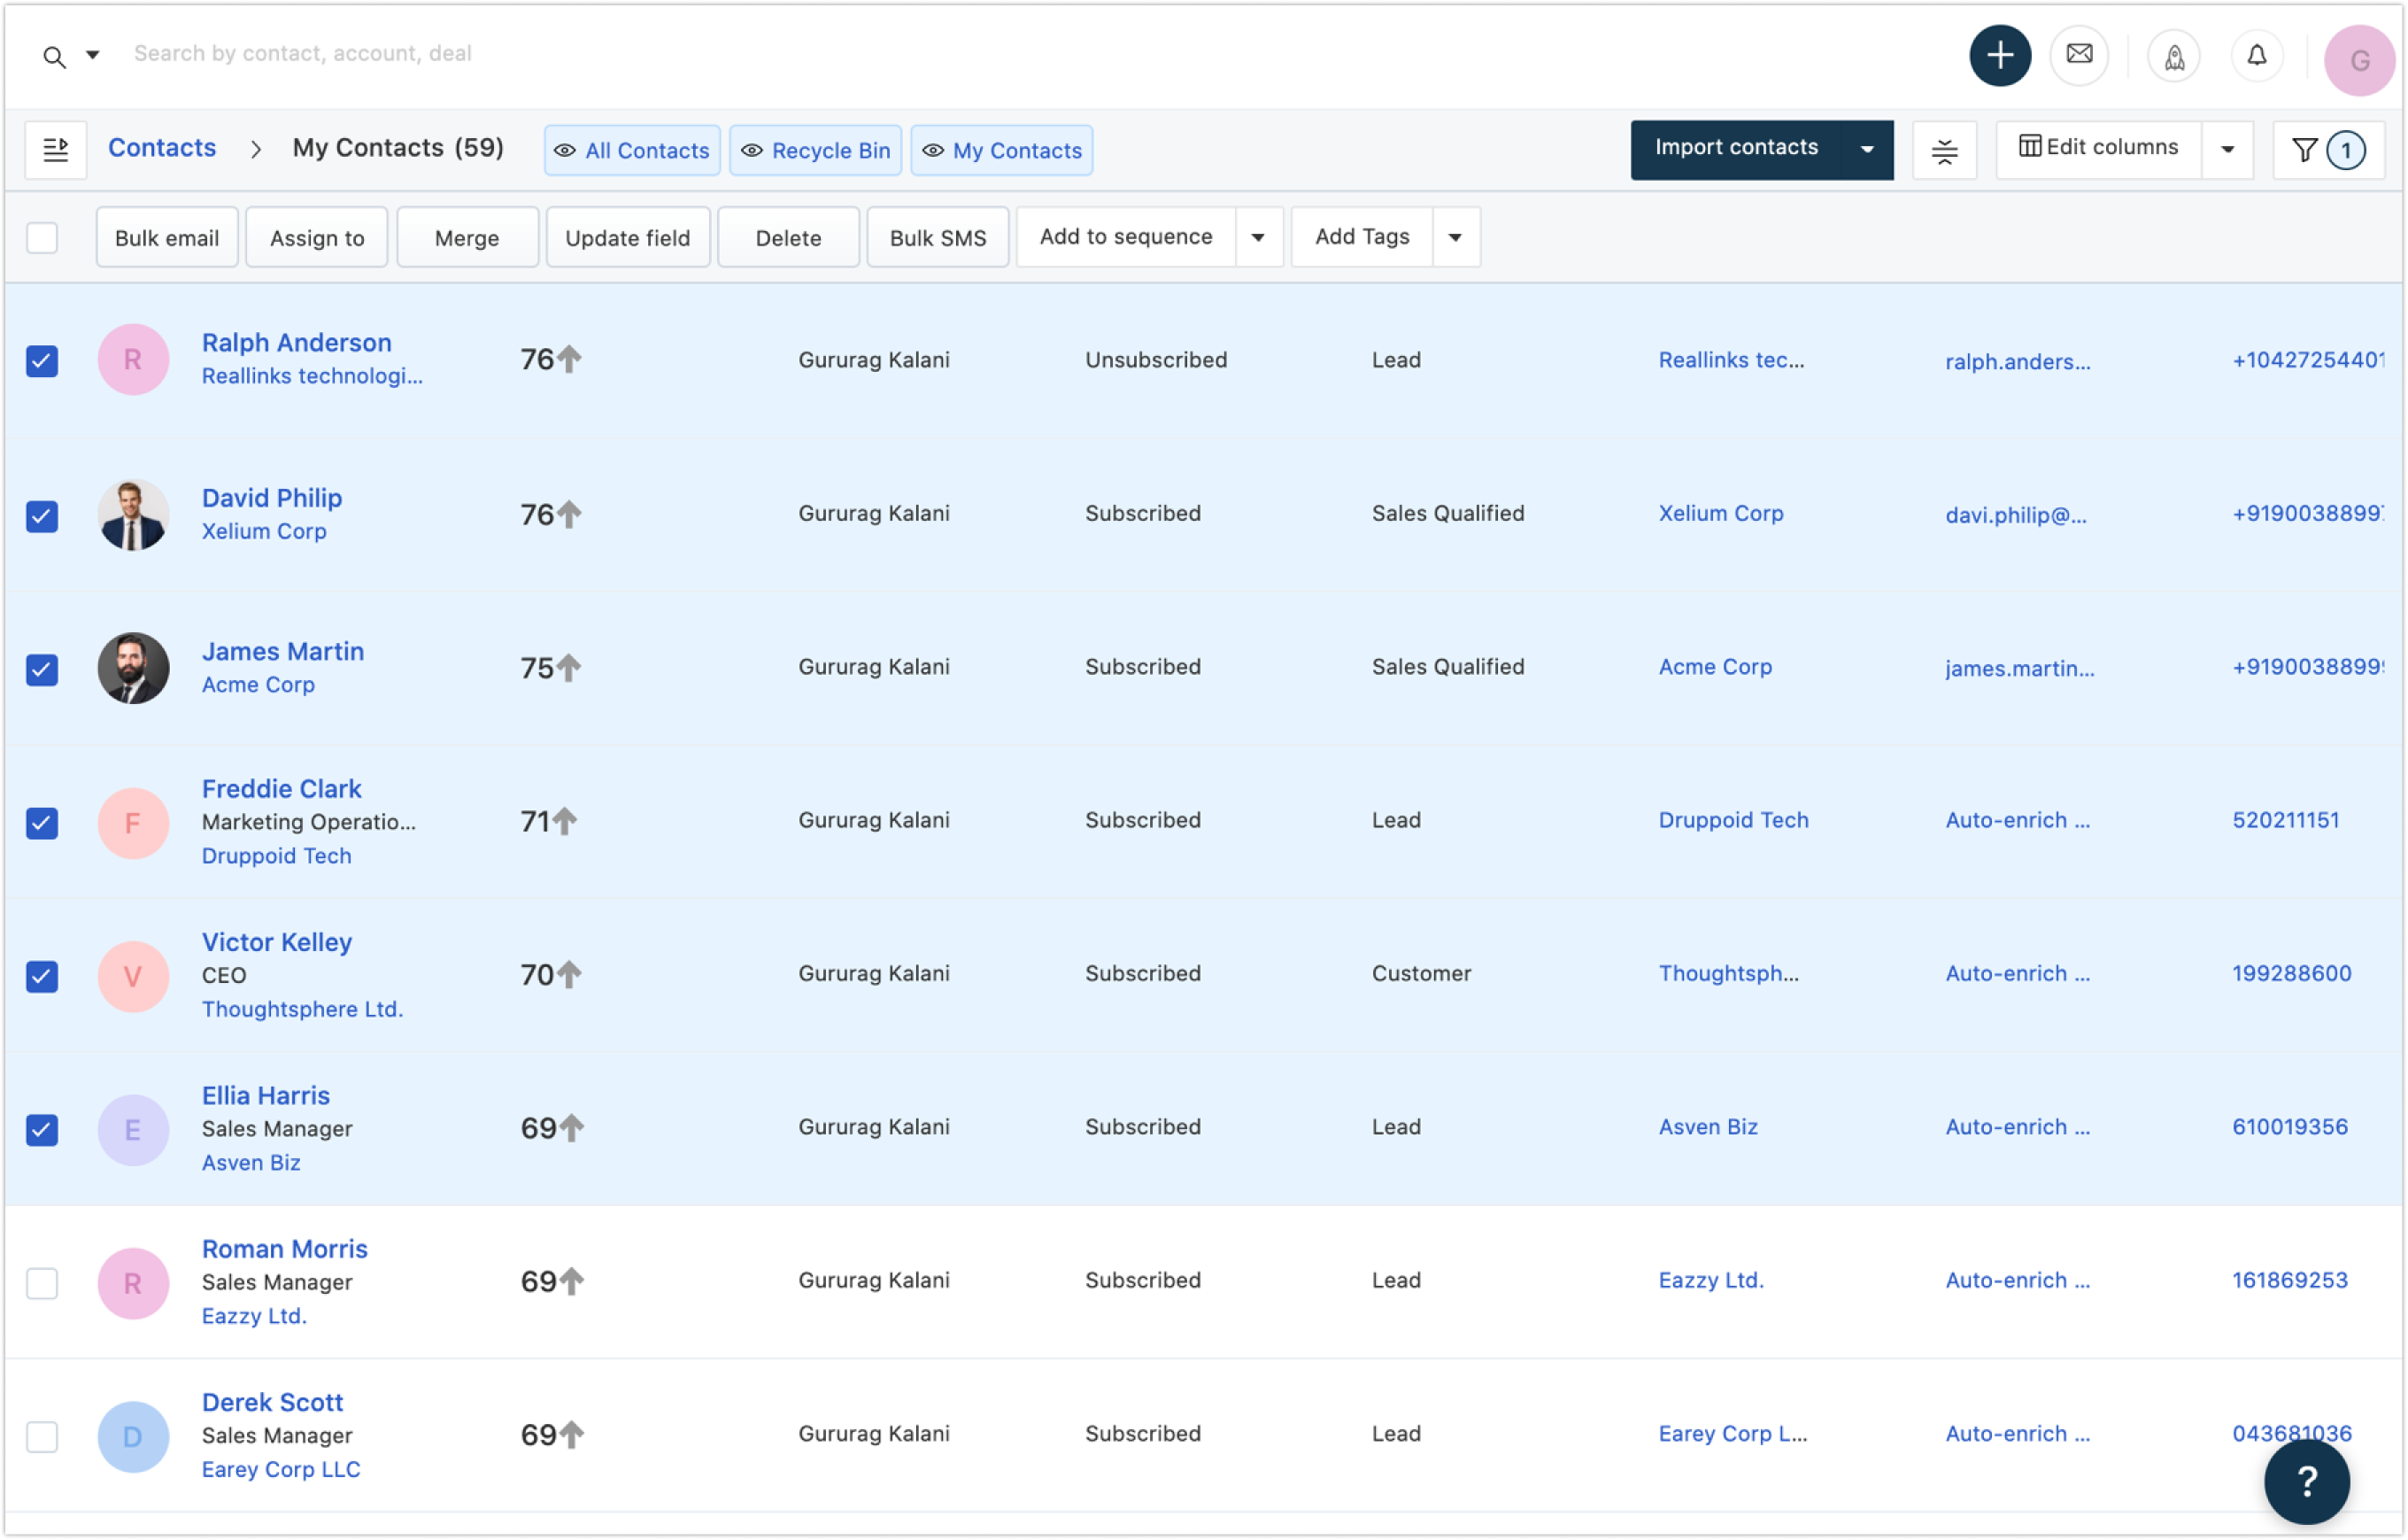Click the Bulk email button
This screenshot has height=1540, width=2408.
click(x=166, y=237)
